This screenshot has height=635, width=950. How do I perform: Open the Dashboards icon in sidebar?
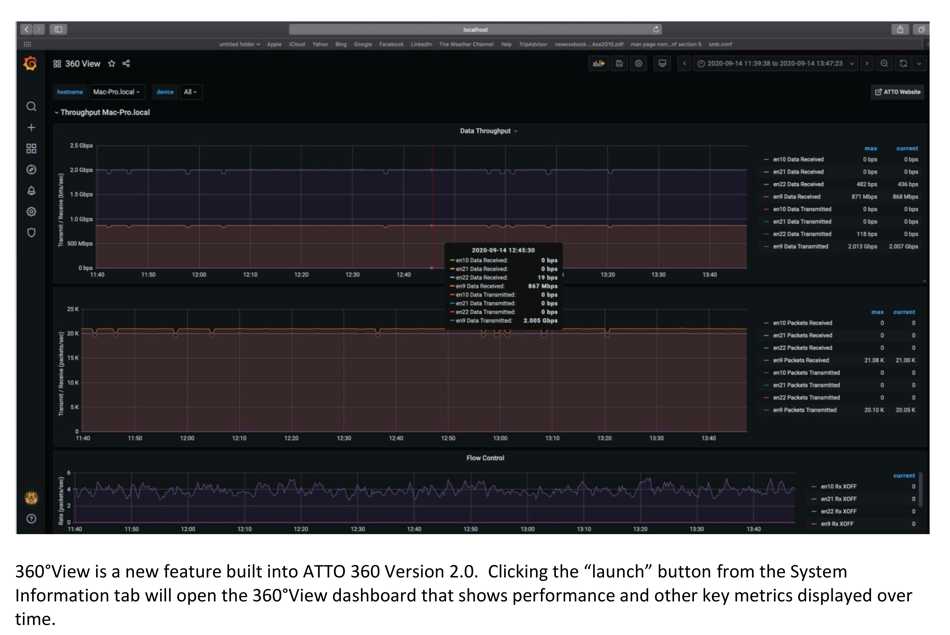[32, 148]
